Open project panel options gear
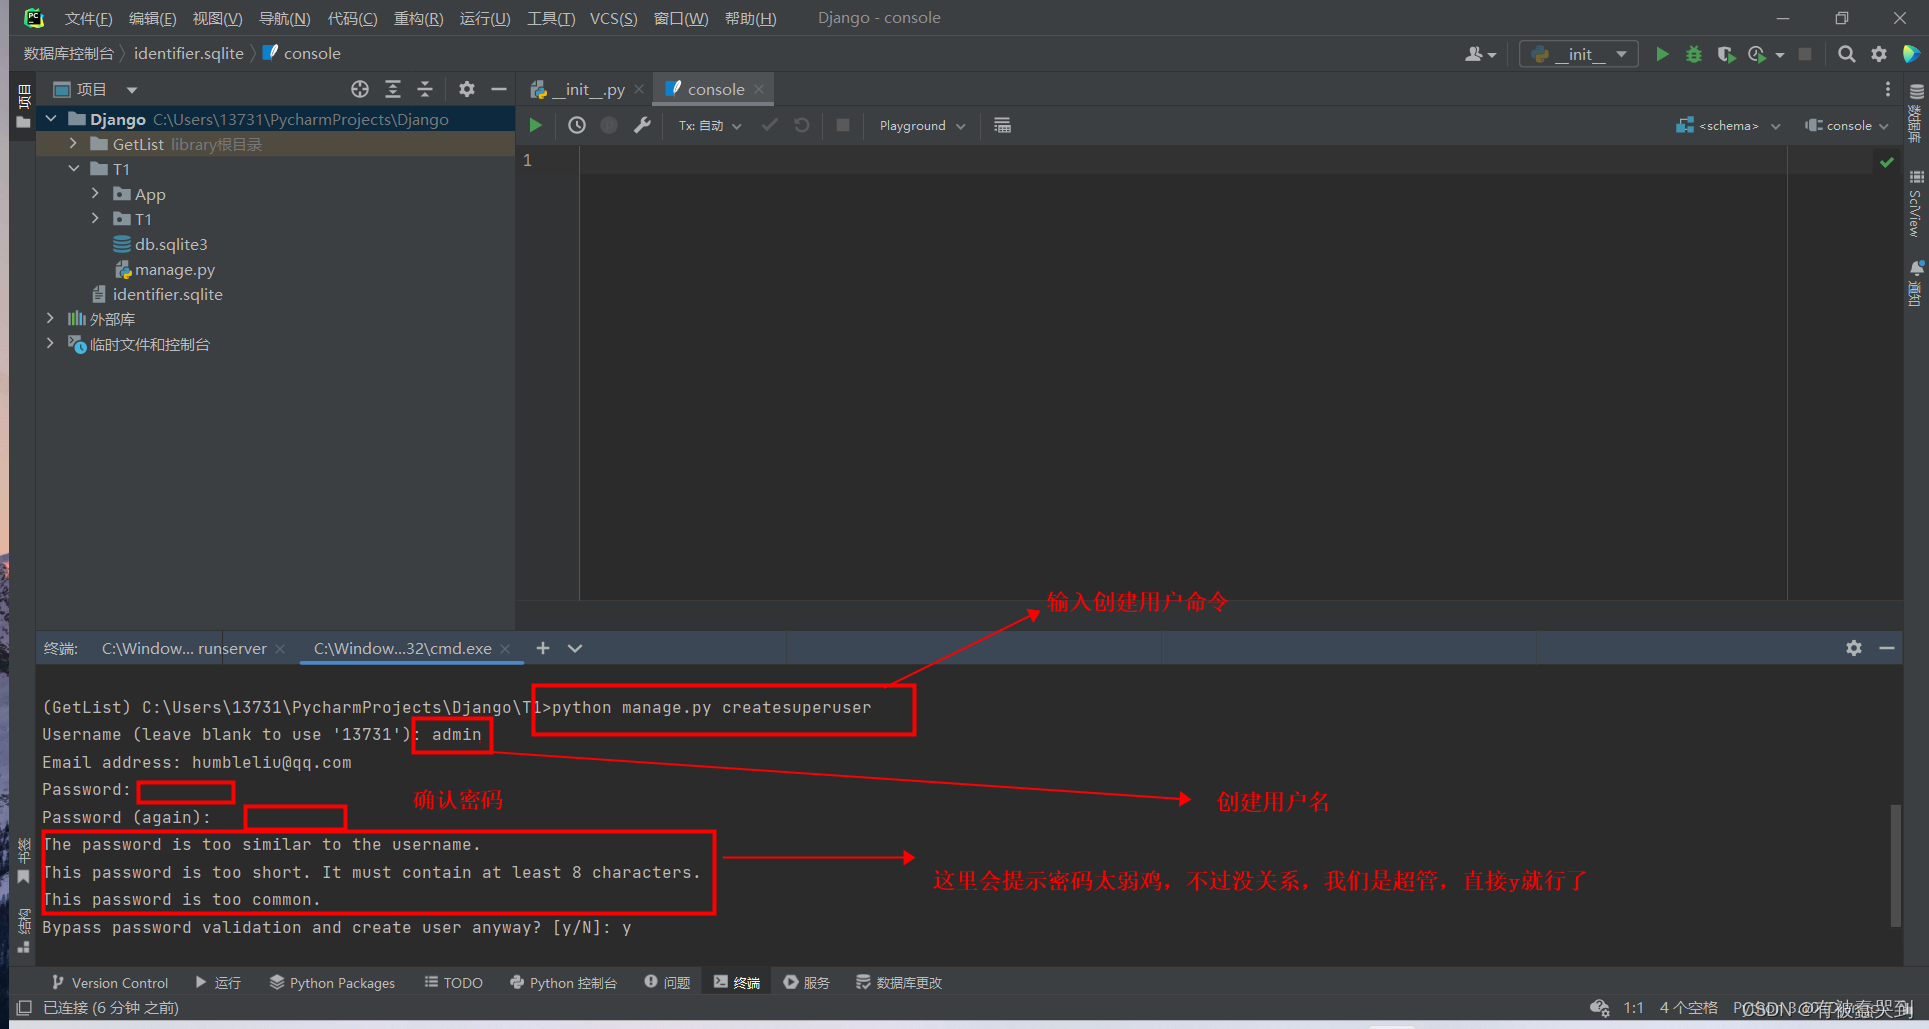The height and width of the screenshot is (1029, 1929). 467,89
